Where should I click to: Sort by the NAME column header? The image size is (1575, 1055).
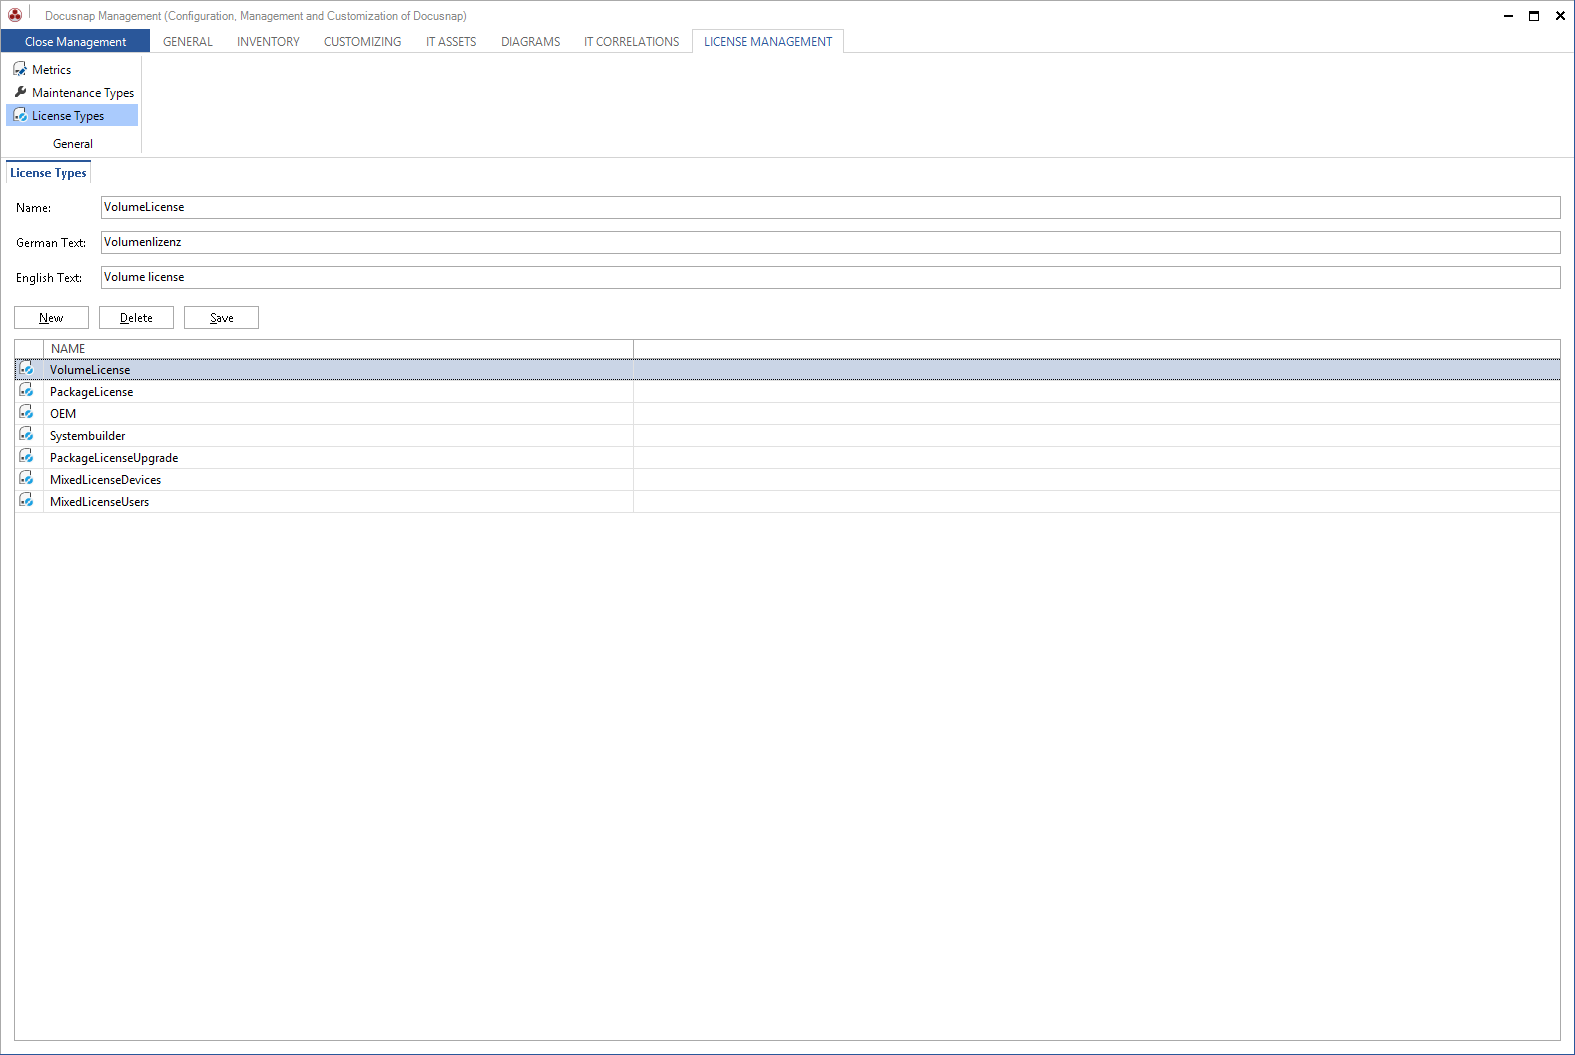click(338, 348)
